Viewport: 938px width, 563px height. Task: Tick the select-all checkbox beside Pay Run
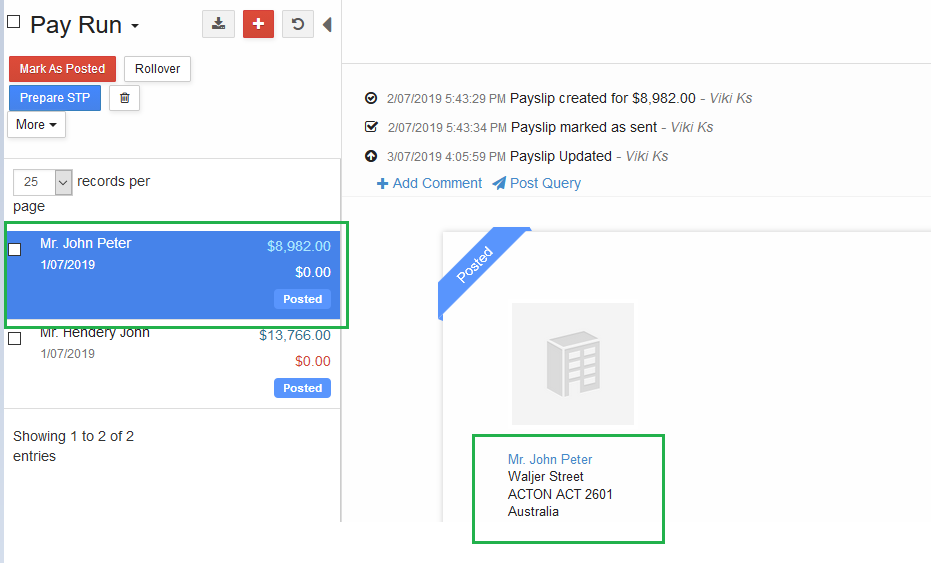click(x=14, y=22)
